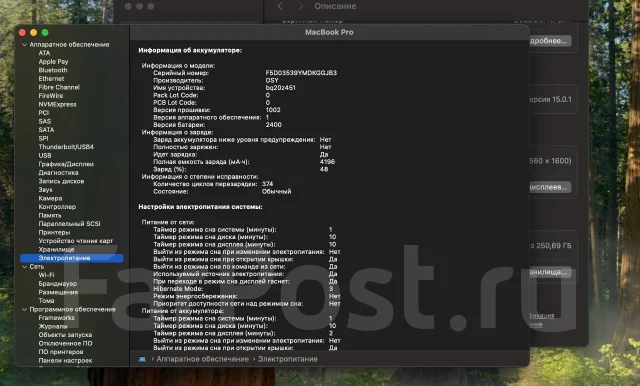Select PCI in the sidebar

point(43,113)
